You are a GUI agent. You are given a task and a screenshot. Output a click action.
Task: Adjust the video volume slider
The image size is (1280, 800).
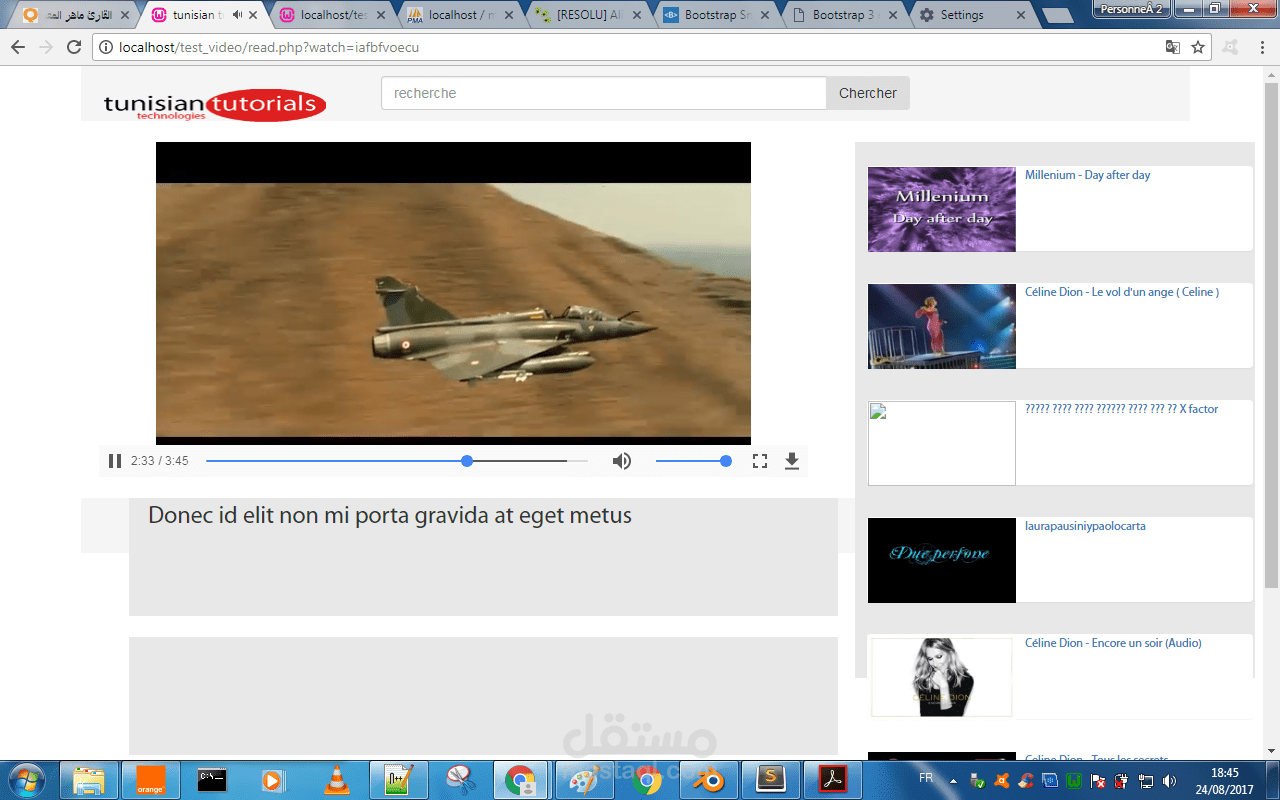[x=693, y=461]
